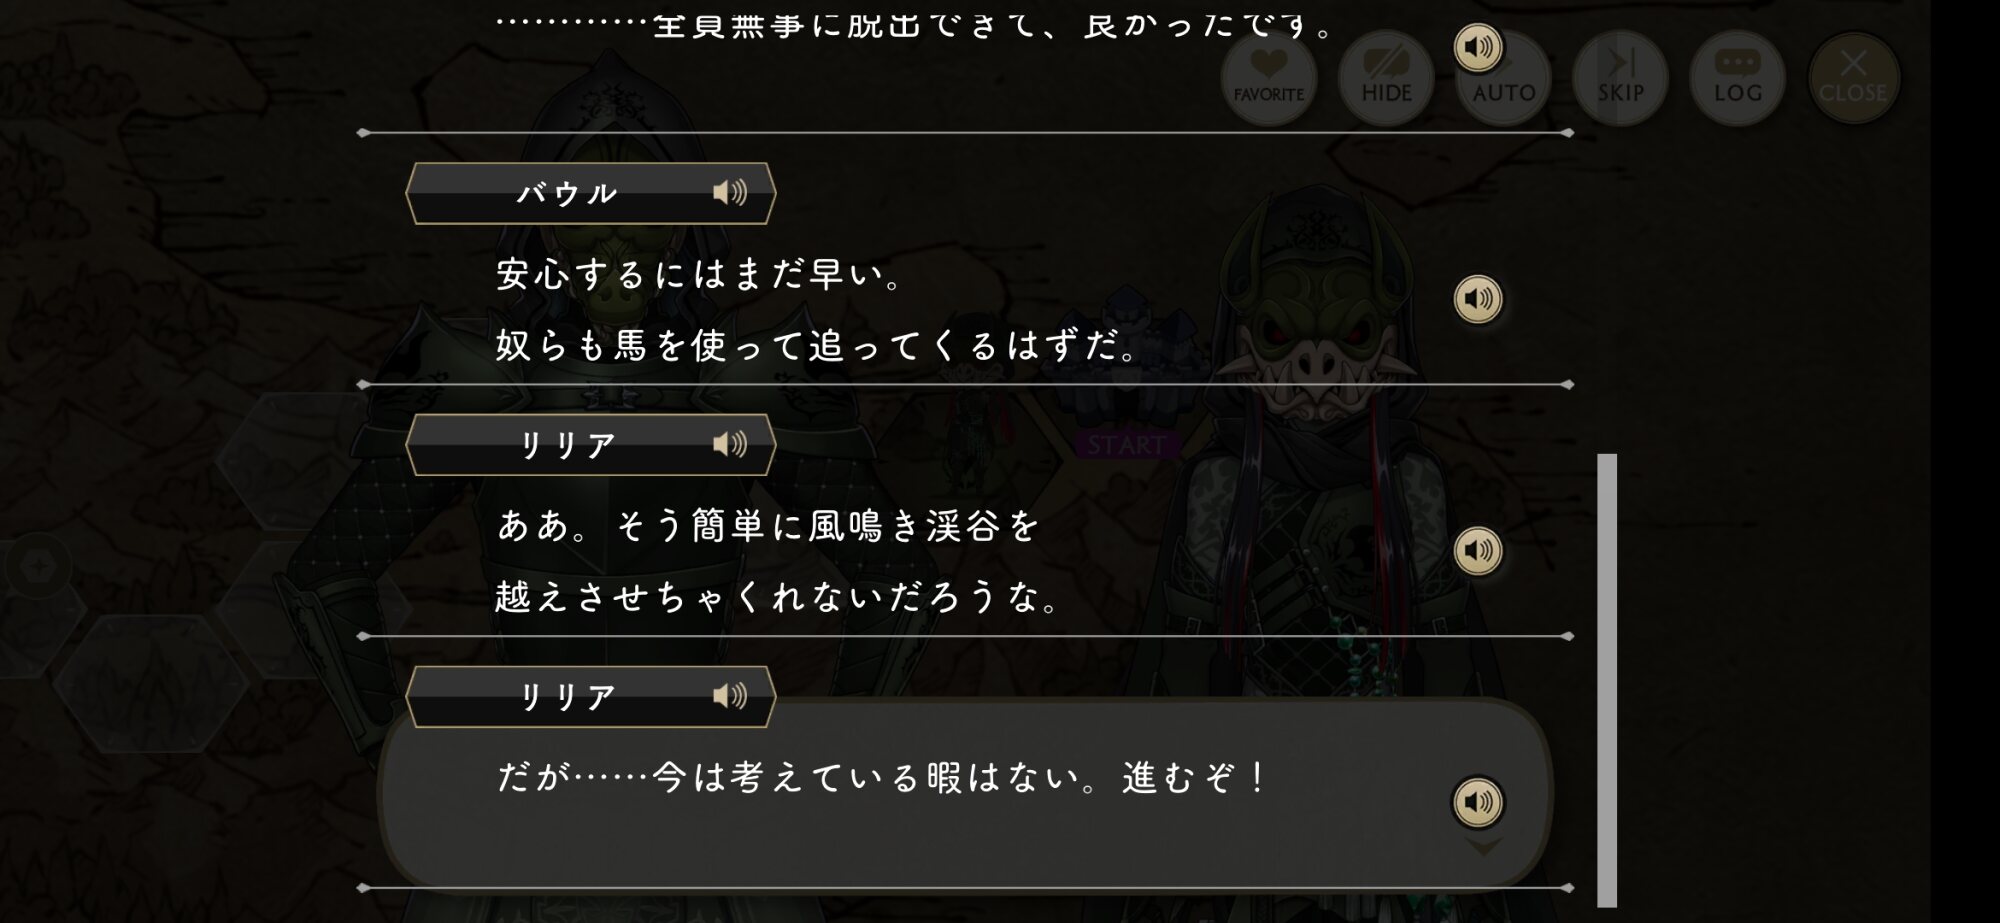
Task: Toggle HIDE to hide the text window
Action: [1386, 78]
